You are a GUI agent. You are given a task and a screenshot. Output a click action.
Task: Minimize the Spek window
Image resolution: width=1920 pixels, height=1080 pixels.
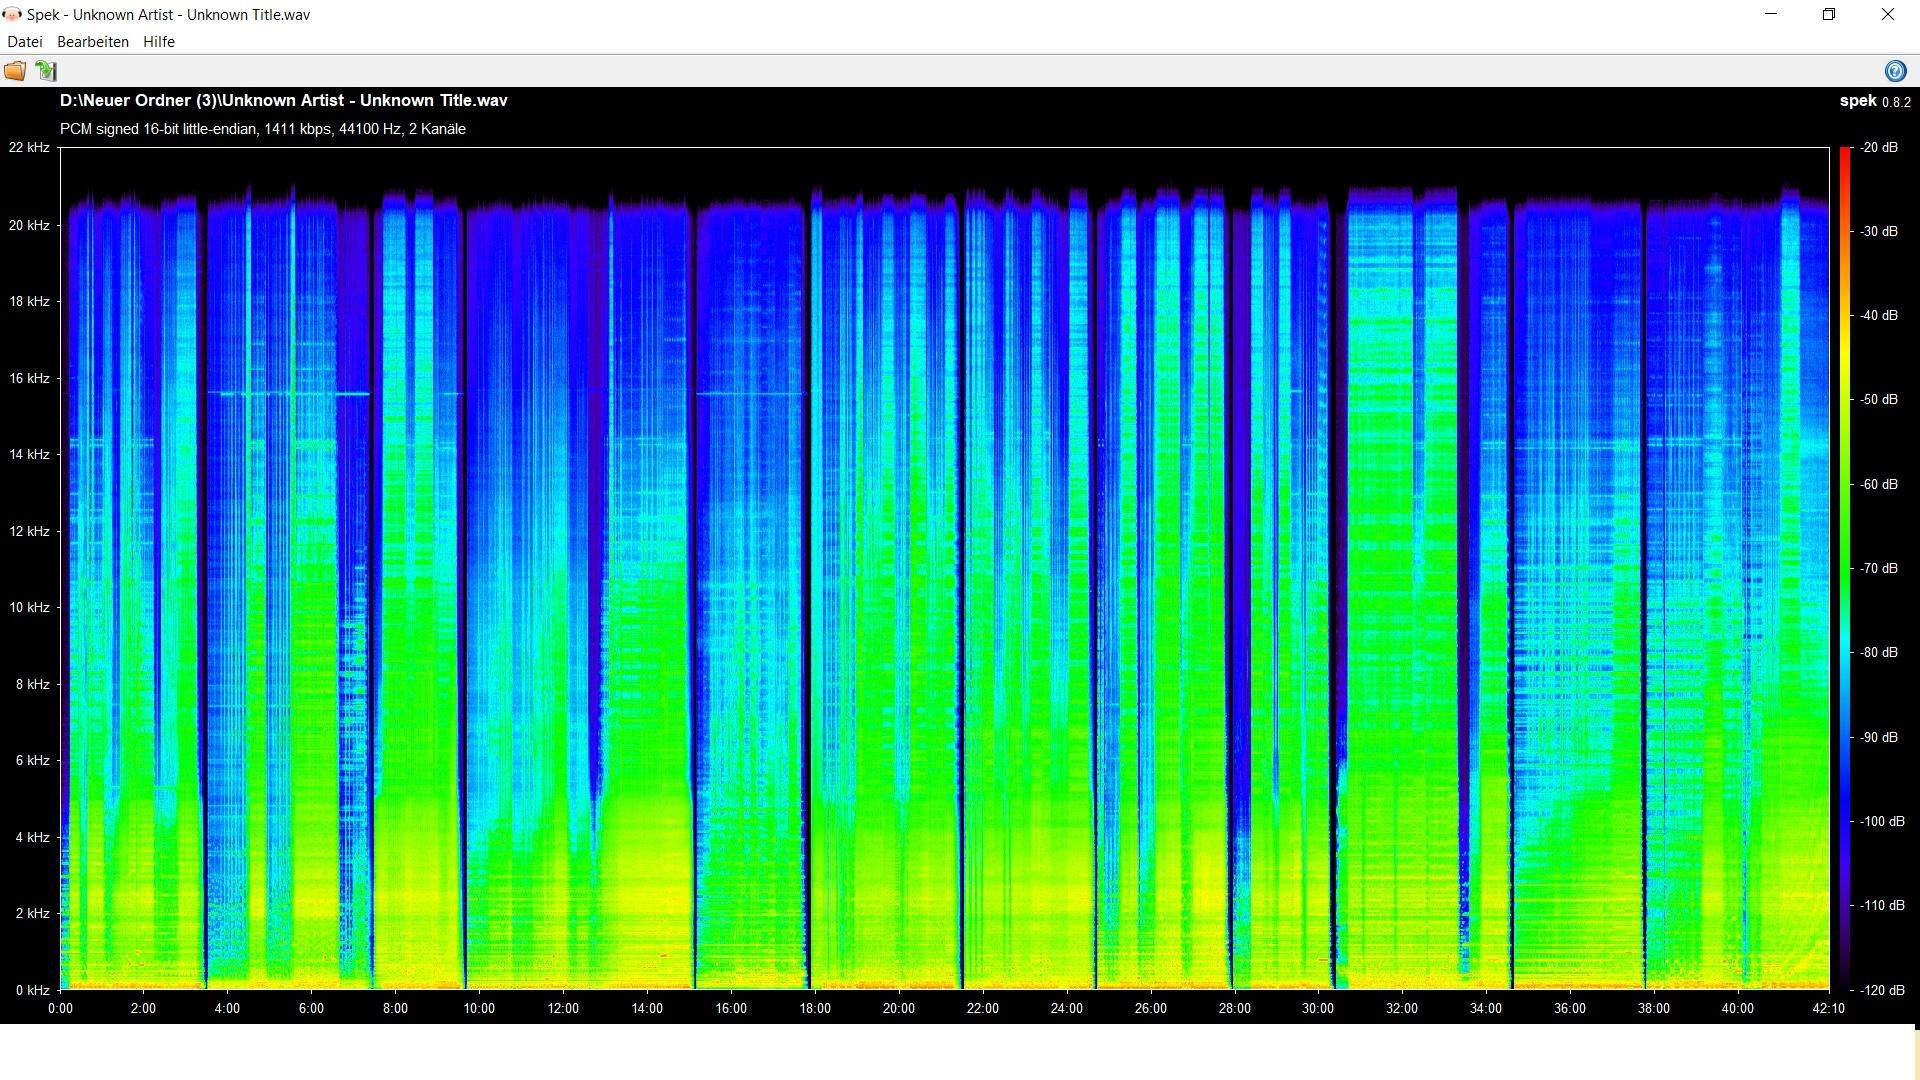pos(1771,15)
